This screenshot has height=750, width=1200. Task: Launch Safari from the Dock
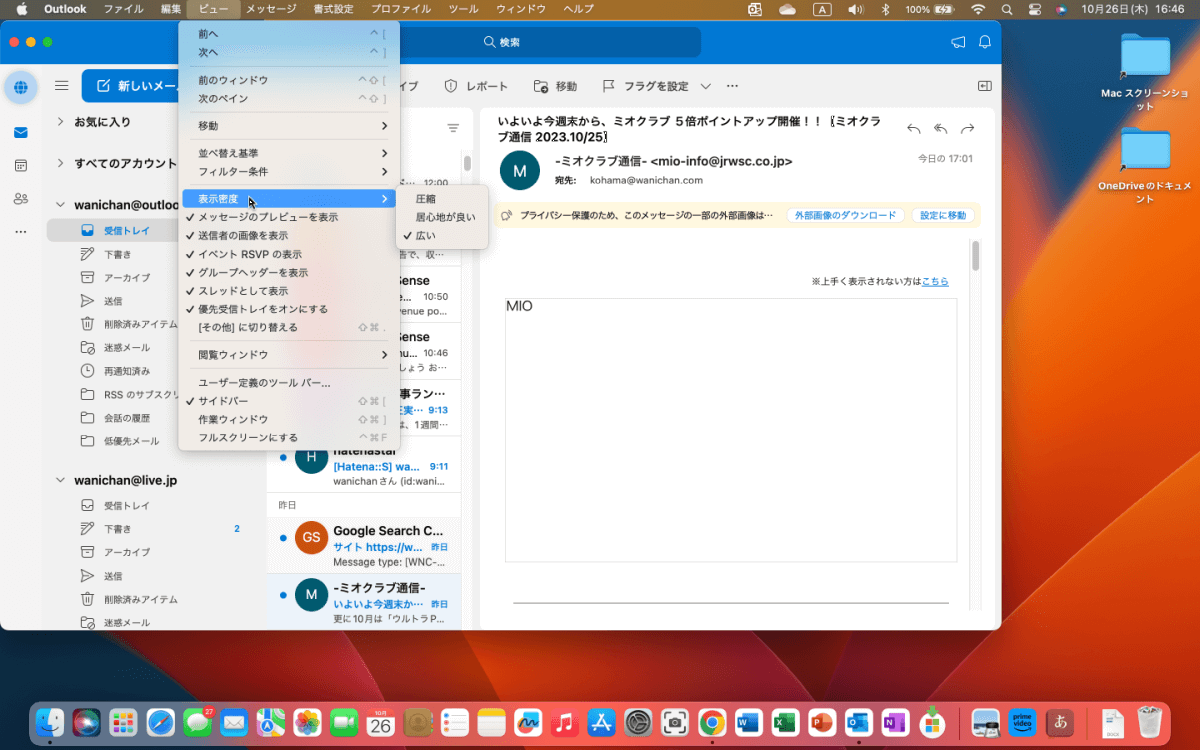[x=160, y=722]
